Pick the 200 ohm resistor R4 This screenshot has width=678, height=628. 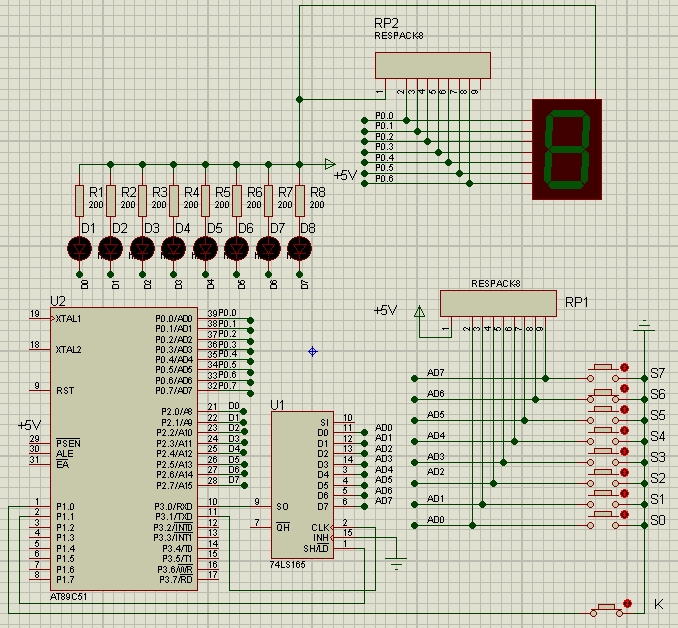[x=174, y=201]
